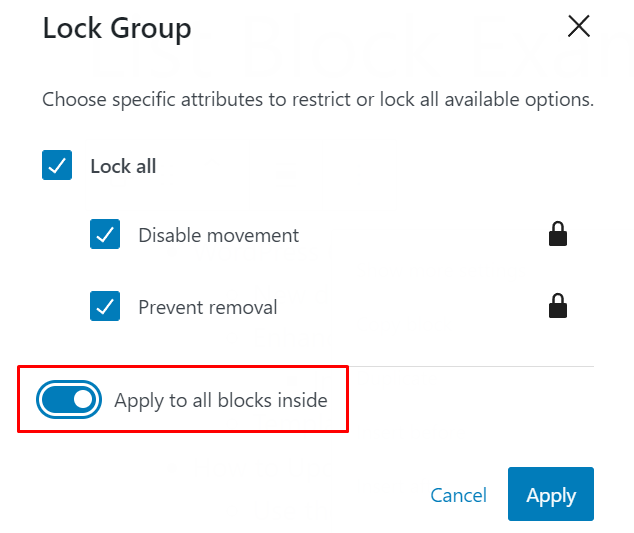Uncheck the Prevent removal checkbox
Image resolution: width=634 pixels, height=533 pixels.
(105, 307)
